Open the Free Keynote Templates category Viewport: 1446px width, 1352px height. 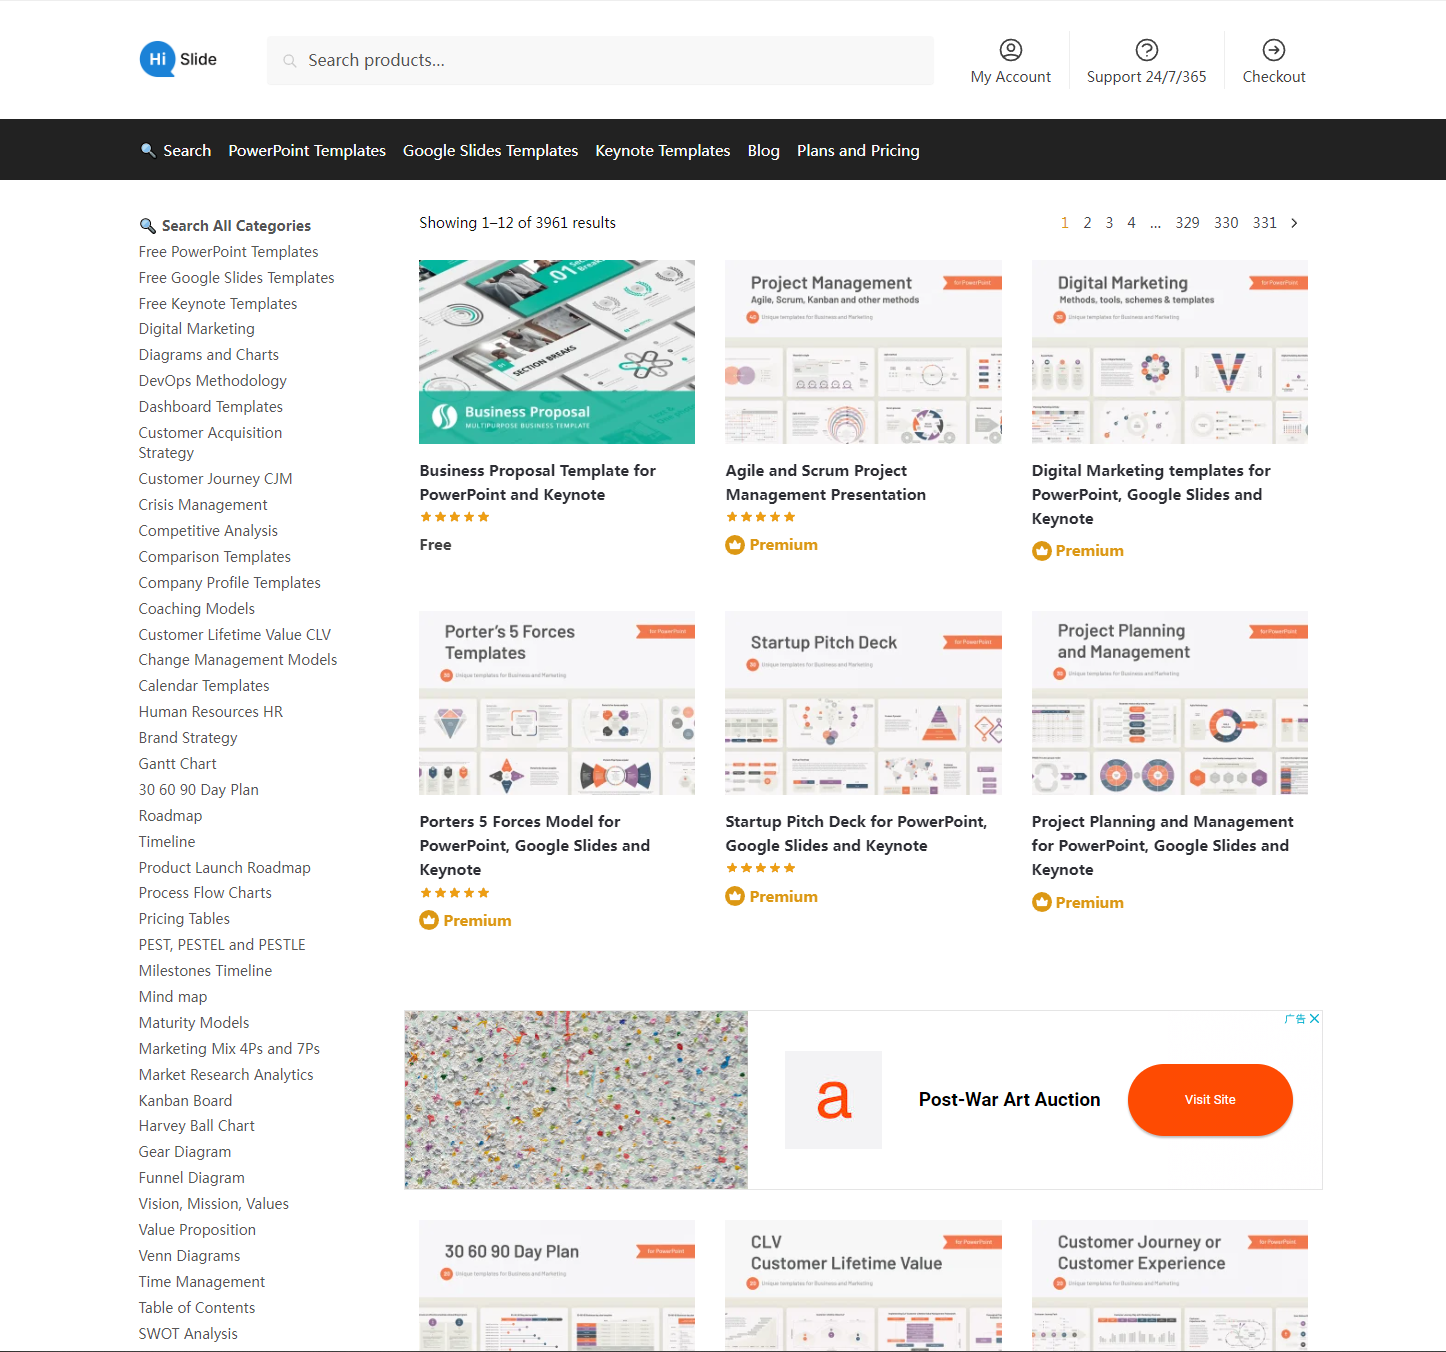pos(218,304)
